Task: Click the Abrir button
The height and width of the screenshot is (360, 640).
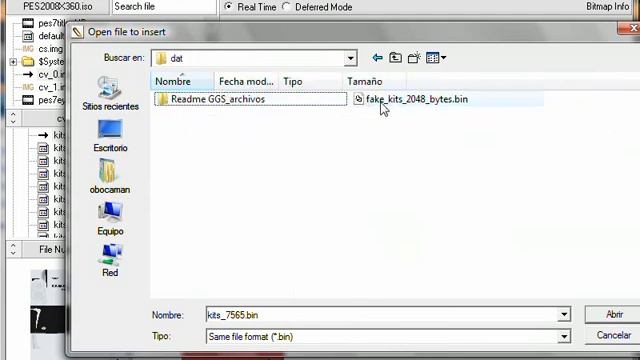Action: point(614,314)
